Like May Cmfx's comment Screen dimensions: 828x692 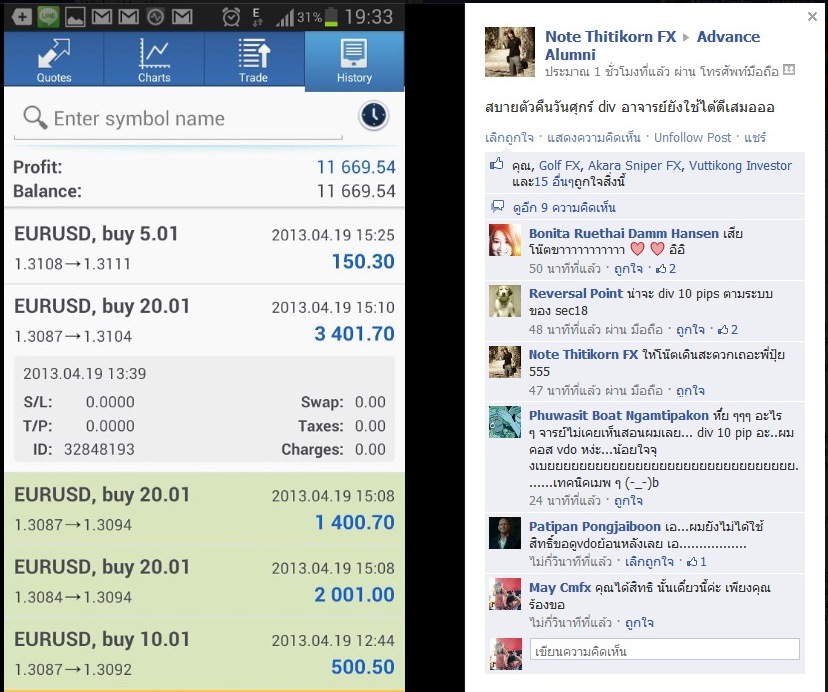(x=639, y=623)
